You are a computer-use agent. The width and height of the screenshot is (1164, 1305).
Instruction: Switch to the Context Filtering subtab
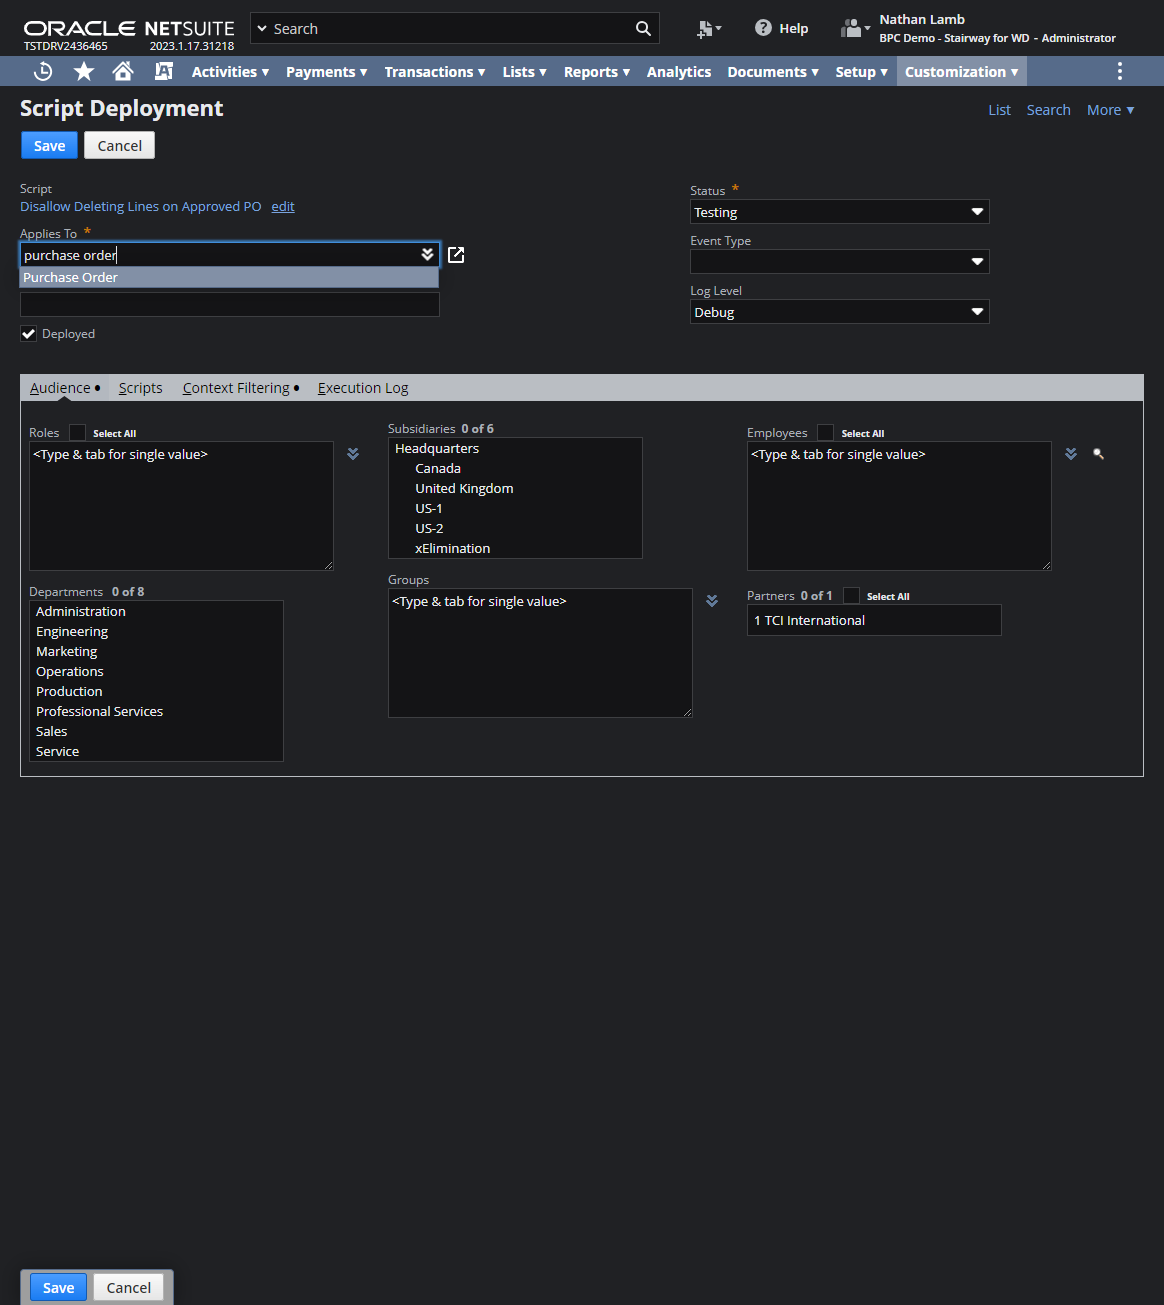coord(241,388)
